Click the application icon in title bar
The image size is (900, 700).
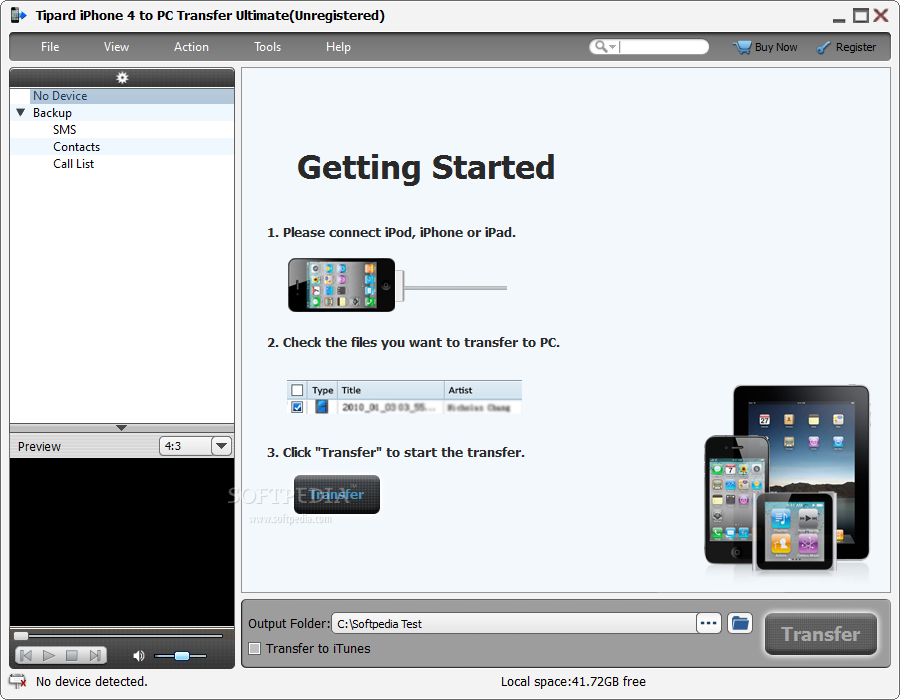[x=18, y=15]
